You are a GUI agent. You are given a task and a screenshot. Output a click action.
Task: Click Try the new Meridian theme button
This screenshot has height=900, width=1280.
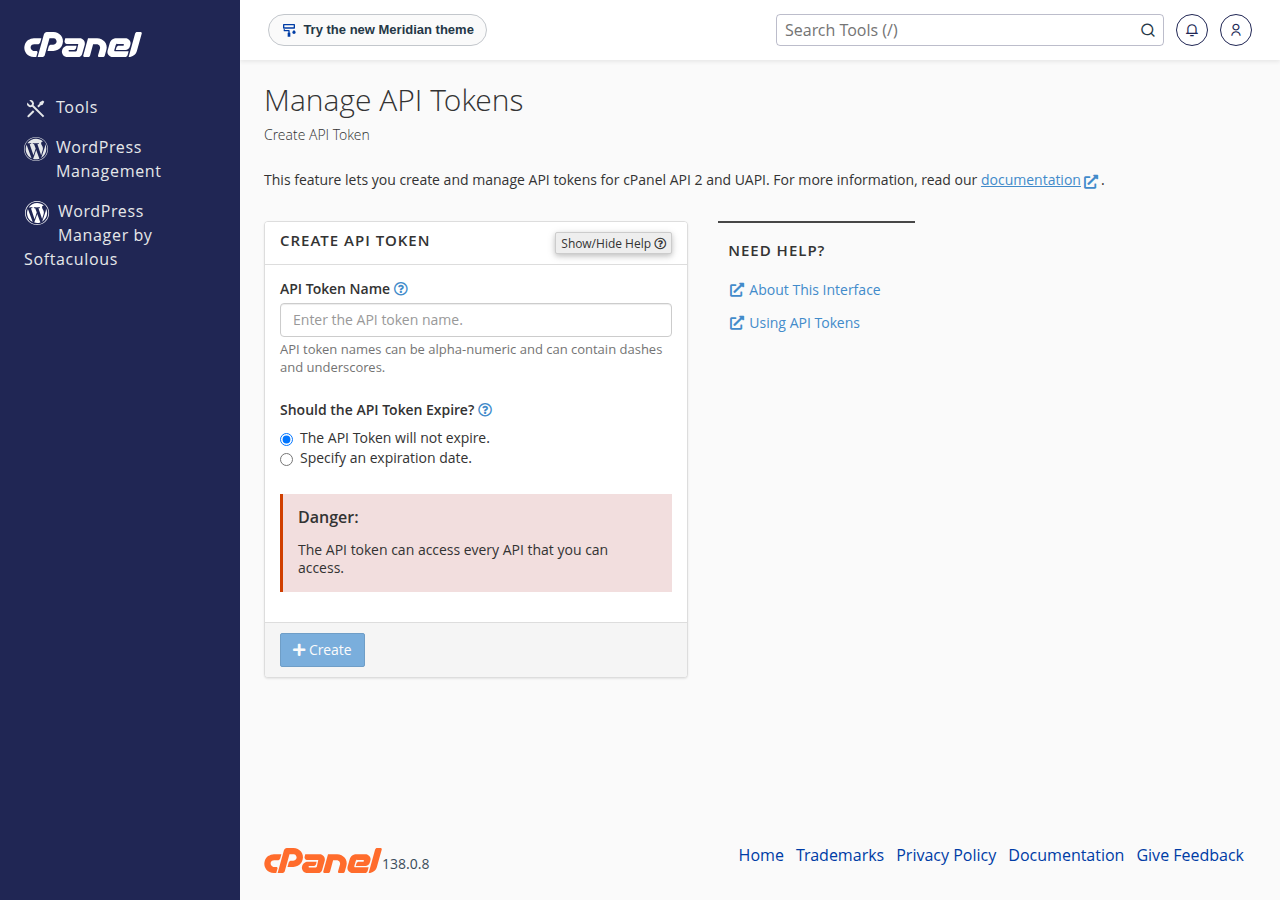pyautogui.click(x=377, y=30)
